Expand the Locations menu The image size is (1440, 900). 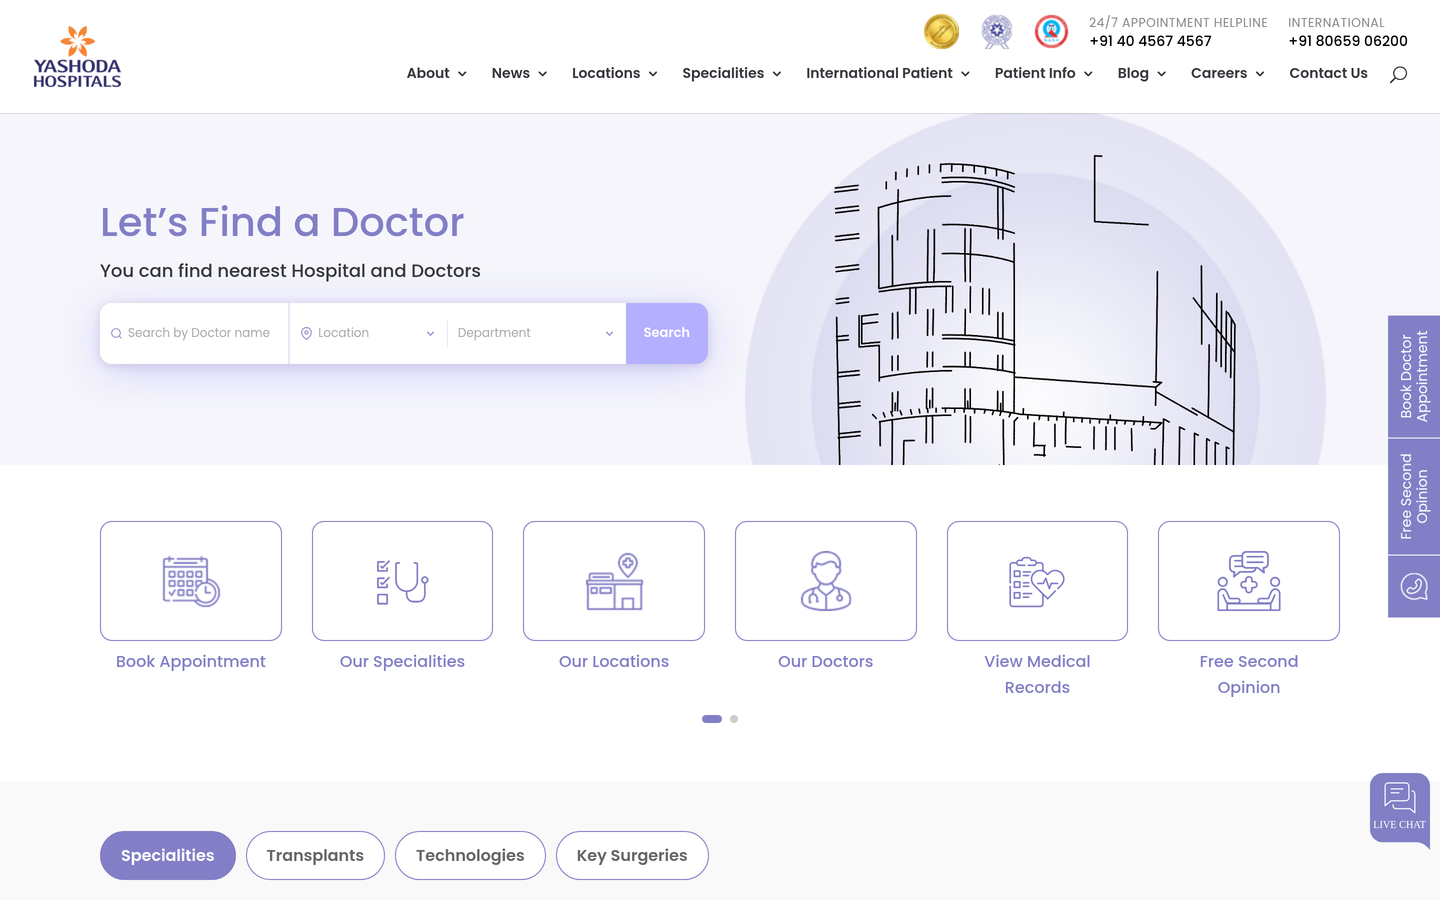coord(615,73)
